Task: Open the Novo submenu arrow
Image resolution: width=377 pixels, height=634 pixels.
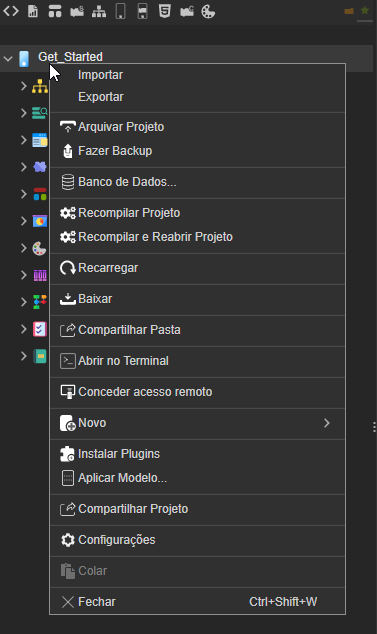Action: pyautogui.click(x=327, y=423)
